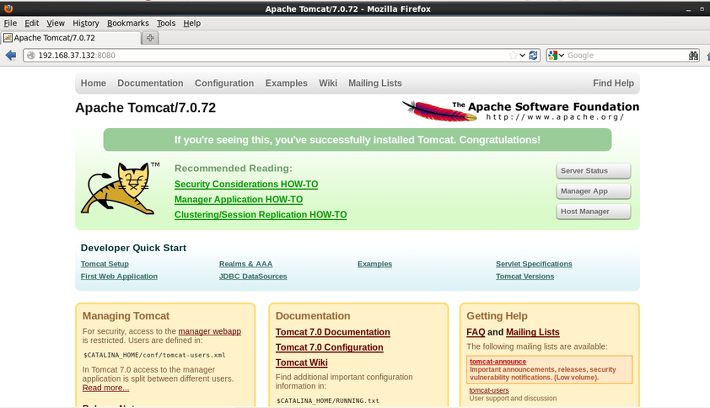
Task: Open Manager Application HOW-TO link
Action: pos(239,200)
